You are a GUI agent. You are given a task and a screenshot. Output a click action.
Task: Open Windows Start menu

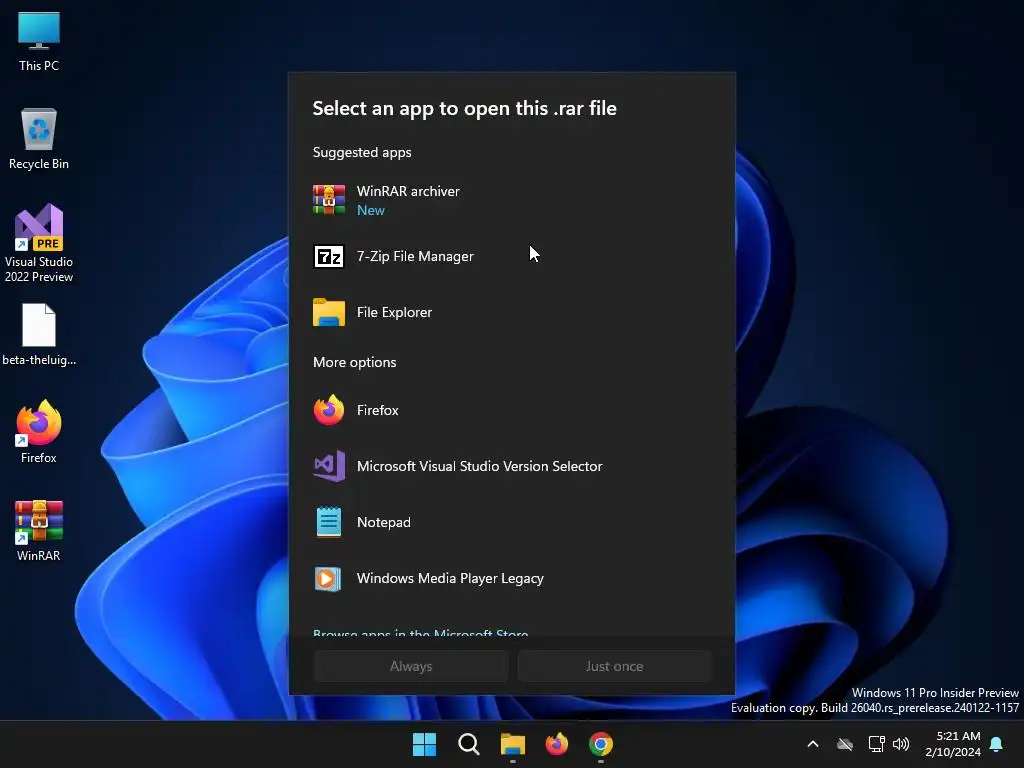pyautogui.click(x=424, y=744)
